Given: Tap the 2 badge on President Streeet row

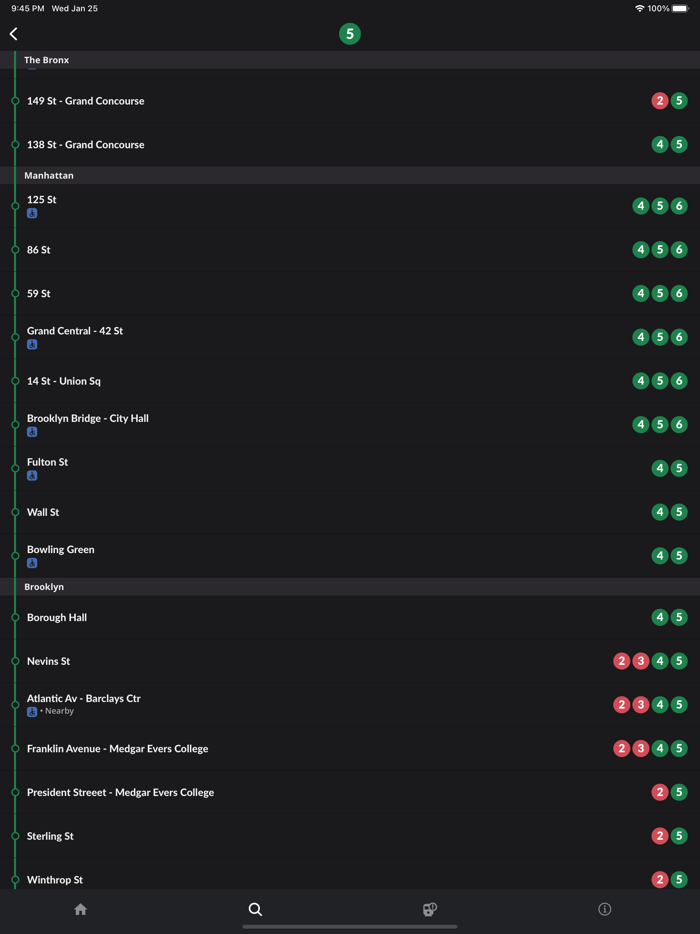Looking at the screenshot, I should point(659,792).
